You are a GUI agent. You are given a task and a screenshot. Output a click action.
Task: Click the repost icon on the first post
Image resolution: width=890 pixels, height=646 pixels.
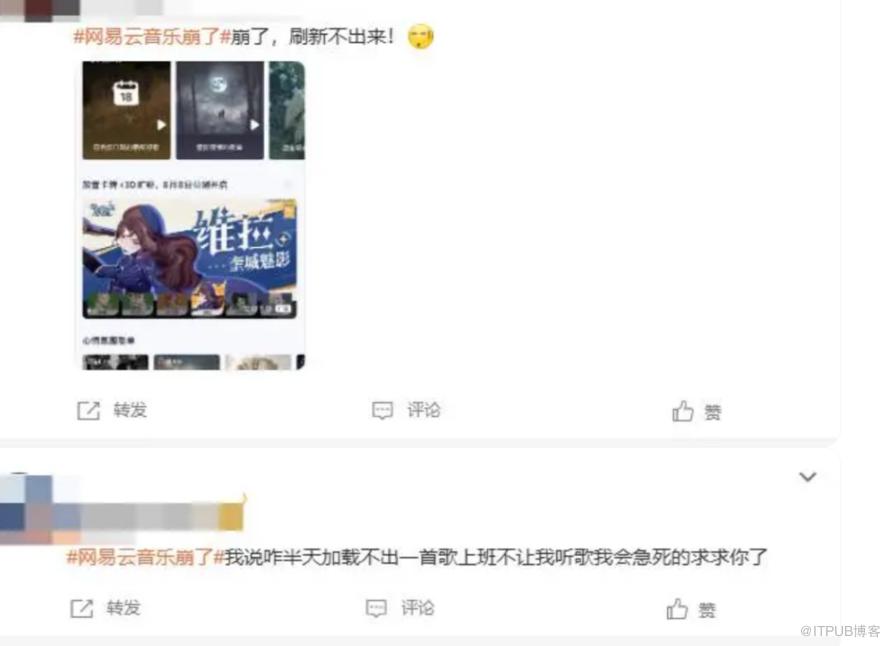[x=89, y=410]
